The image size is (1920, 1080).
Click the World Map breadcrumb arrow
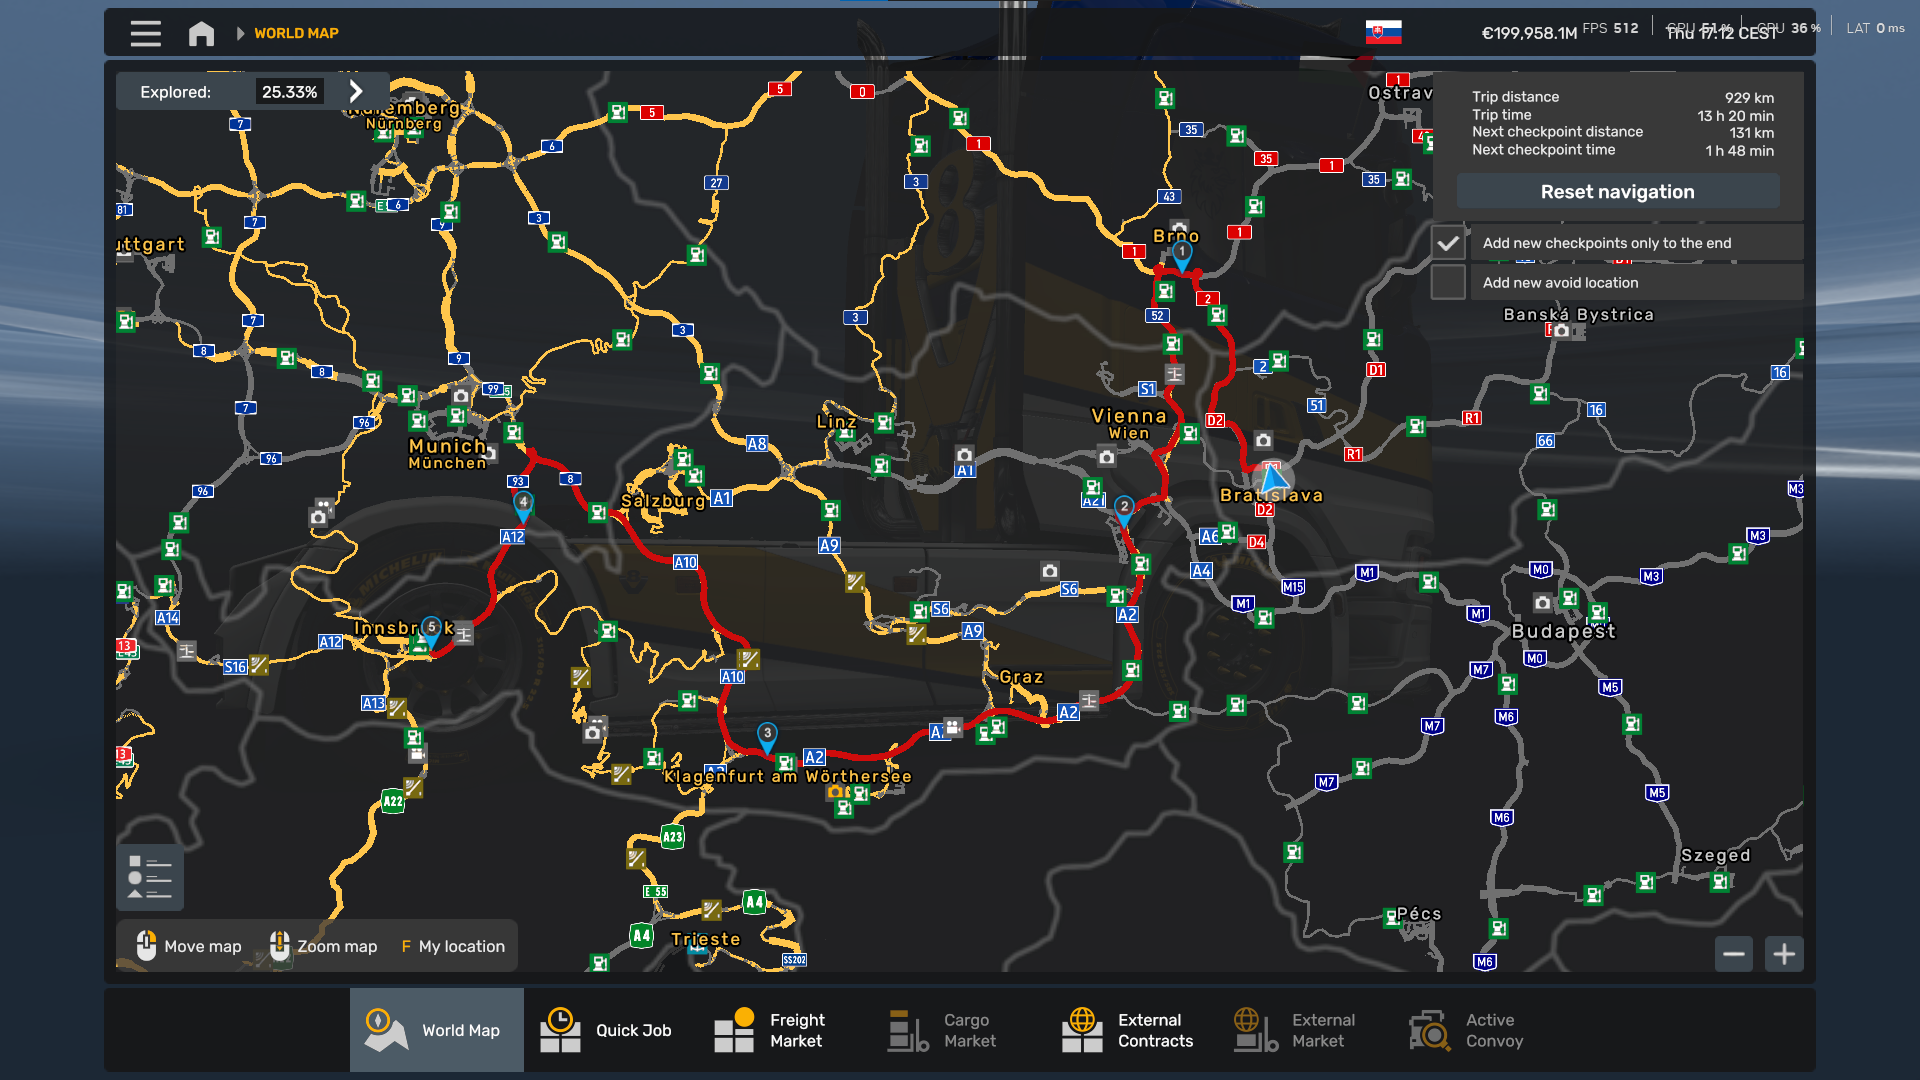pos(240,33)
